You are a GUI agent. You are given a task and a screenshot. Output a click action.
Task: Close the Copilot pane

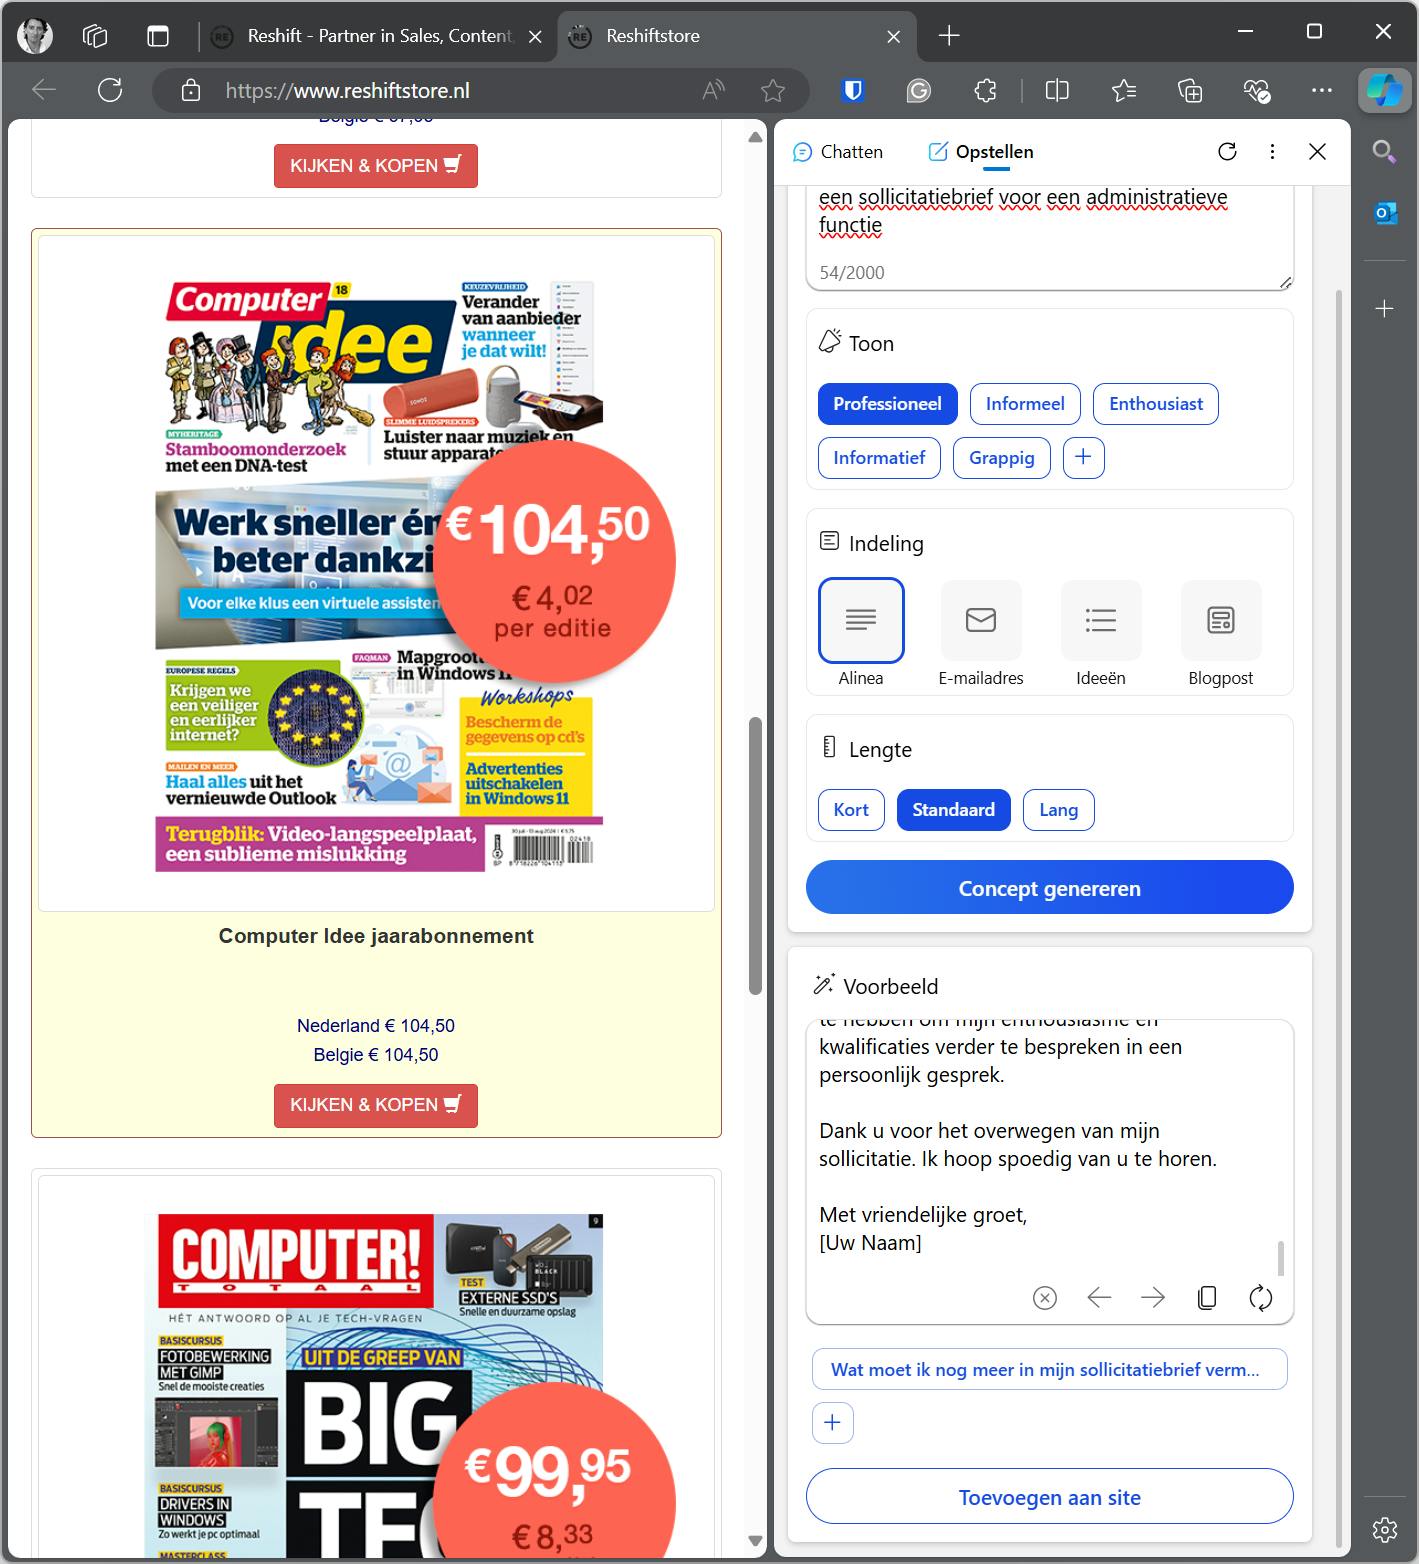pos(1317,152)
